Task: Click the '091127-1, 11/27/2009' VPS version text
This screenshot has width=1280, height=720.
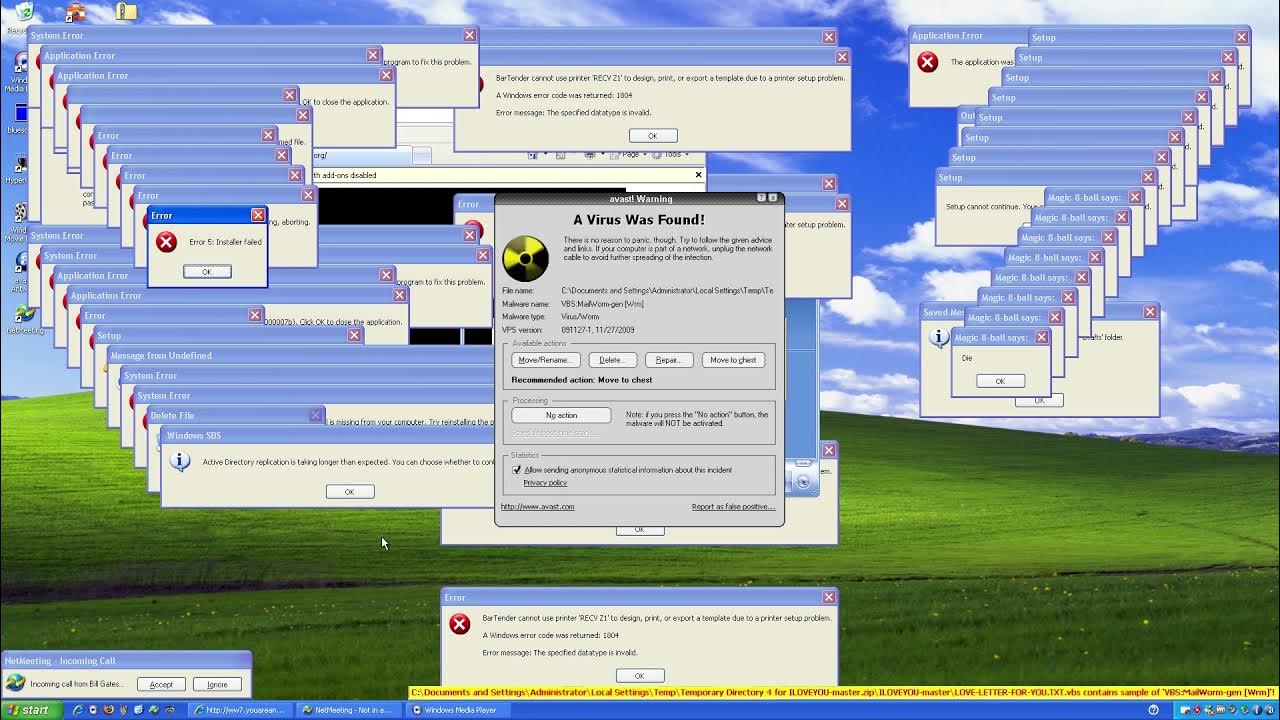Action: [x=597, y=330]
